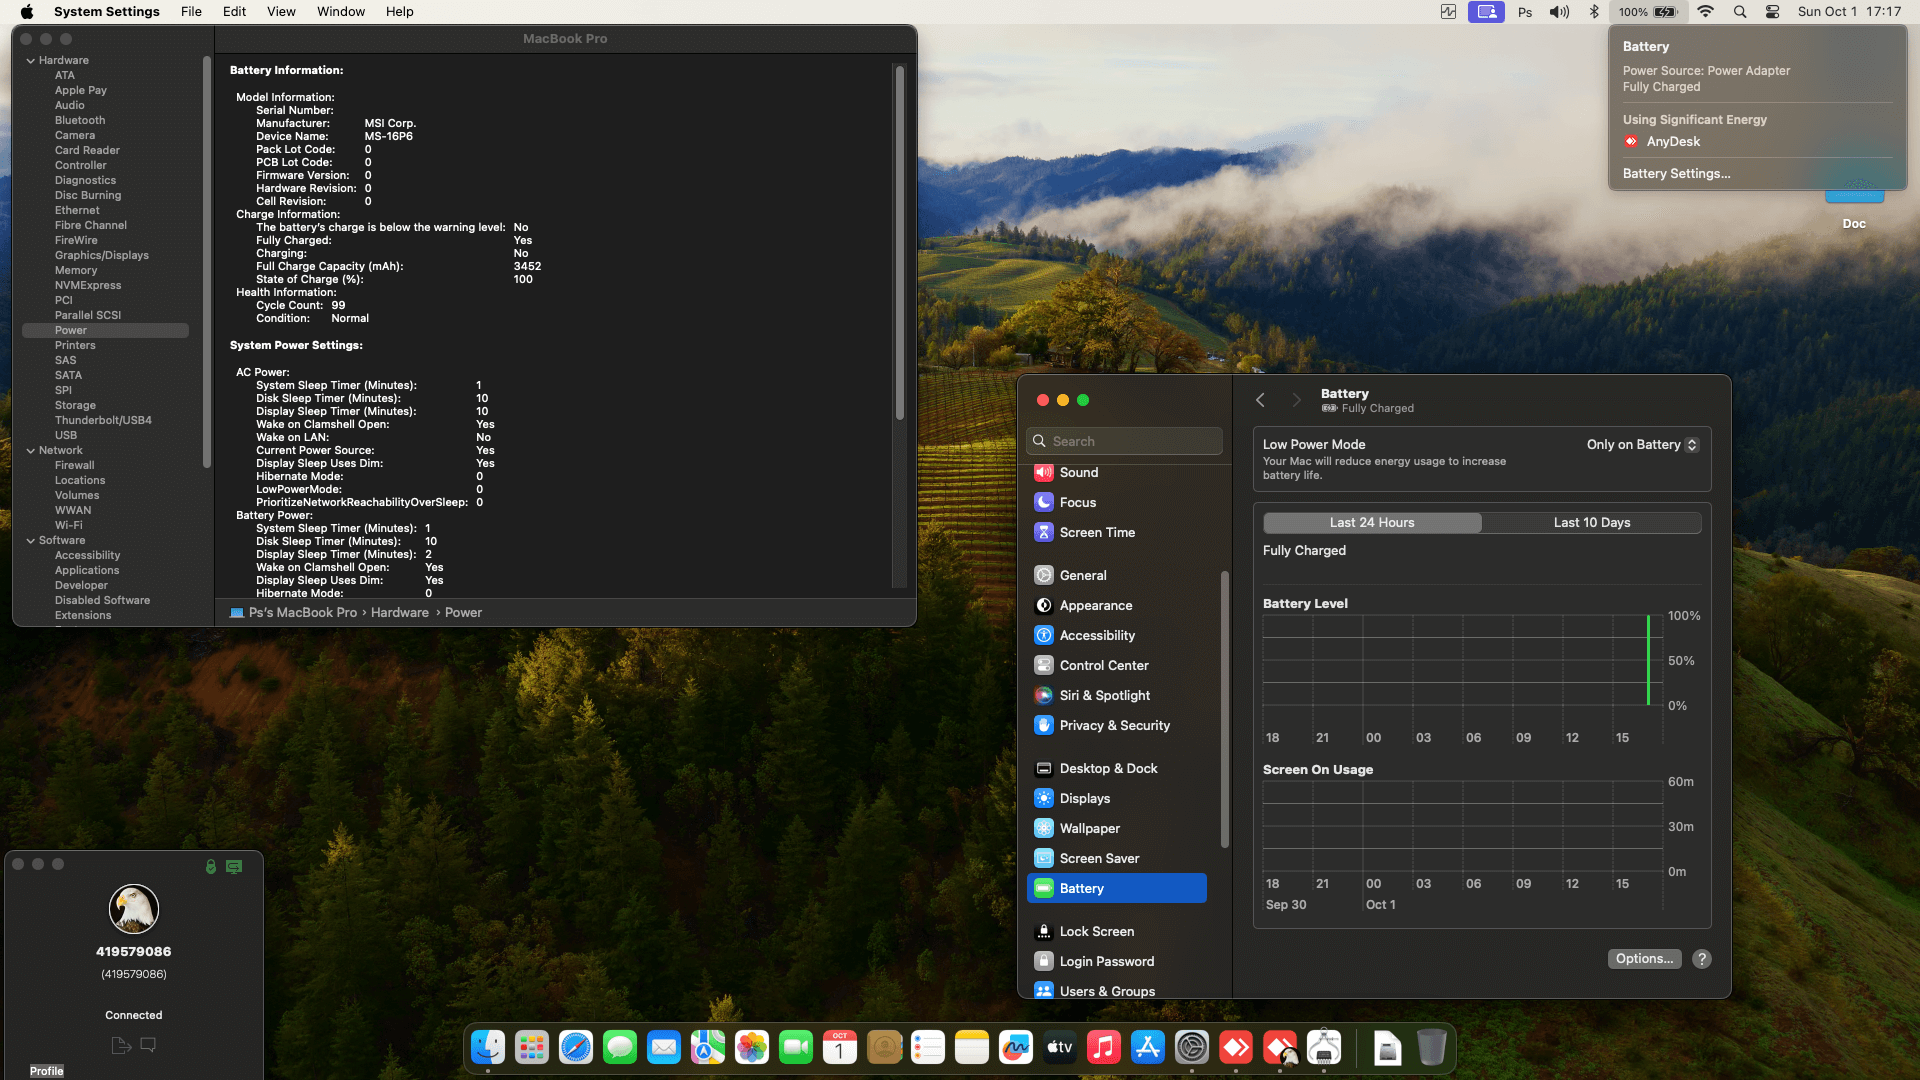1920x1080 pixels.
Task: Launch FaceTime from the Dock
Action: [x=796, y=1047]
